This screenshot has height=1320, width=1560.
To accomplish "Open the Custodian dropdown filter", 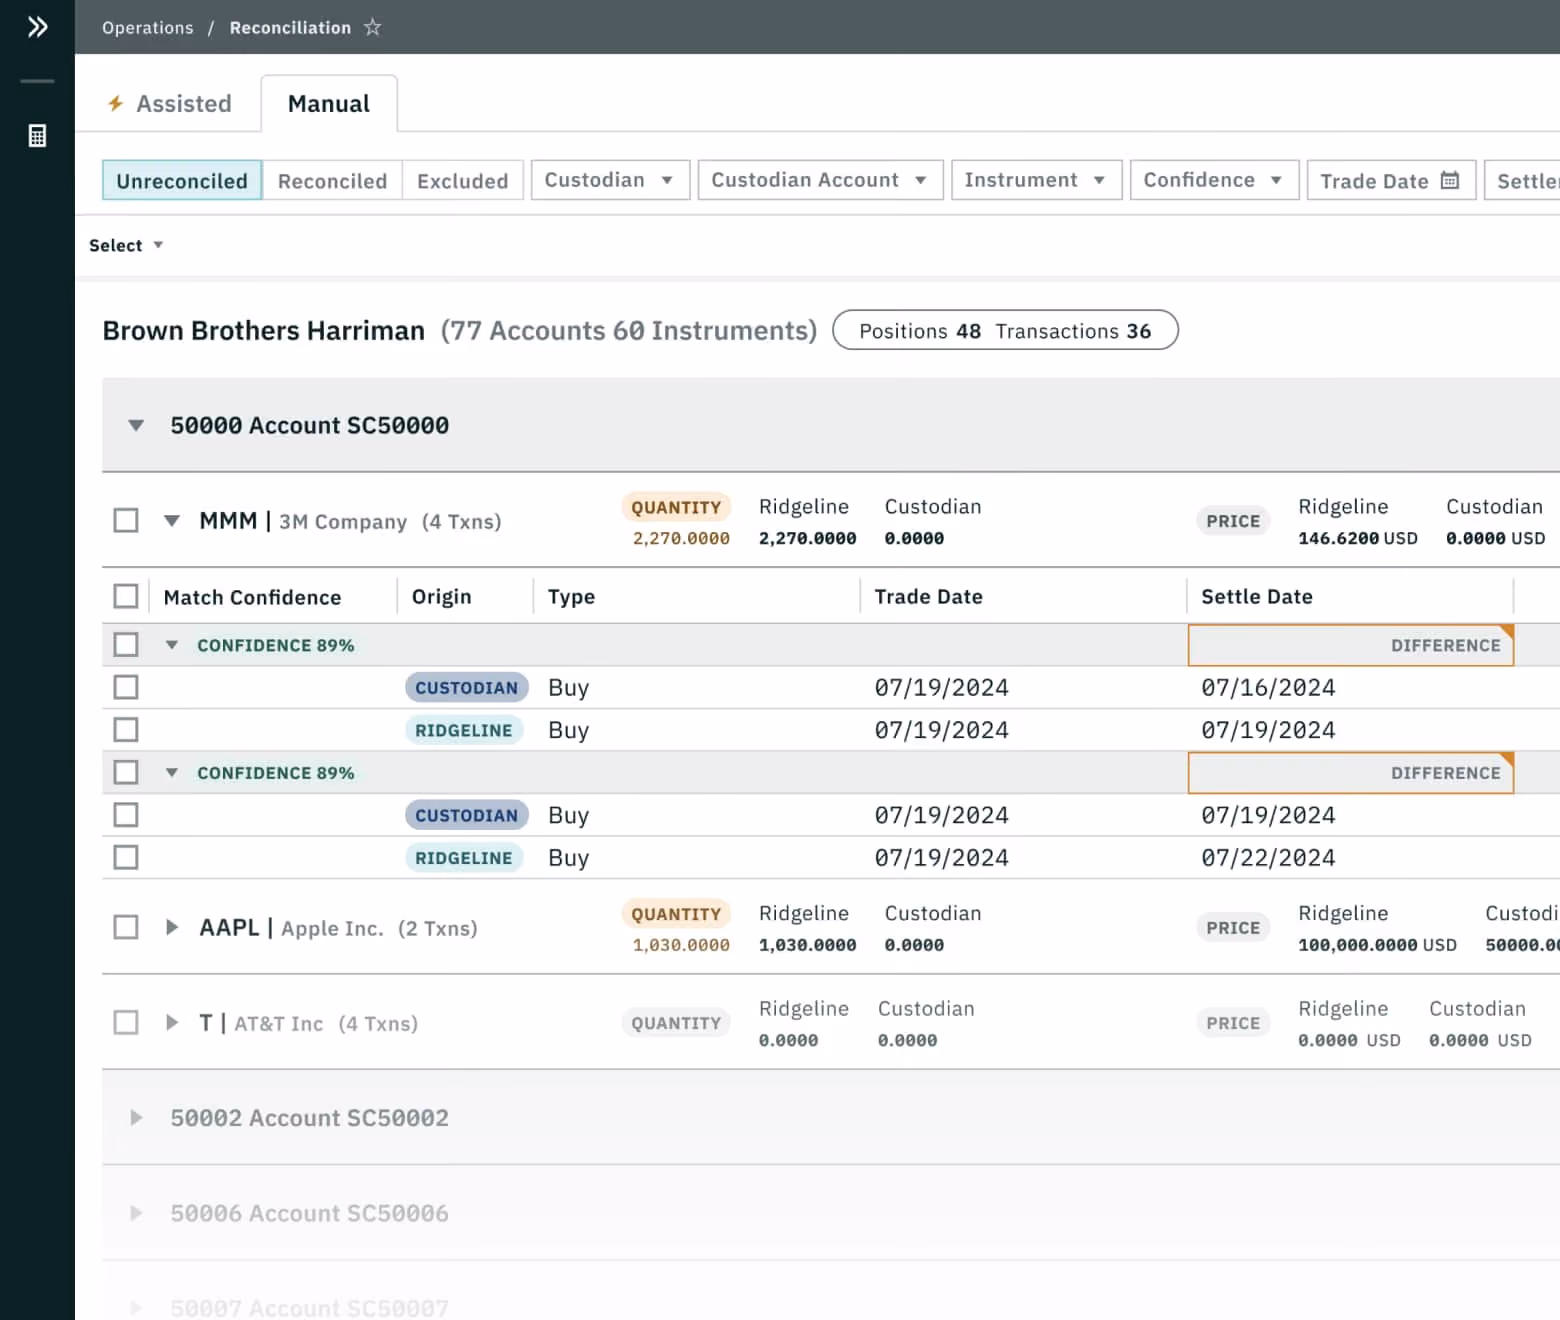I will click(610, 180).
